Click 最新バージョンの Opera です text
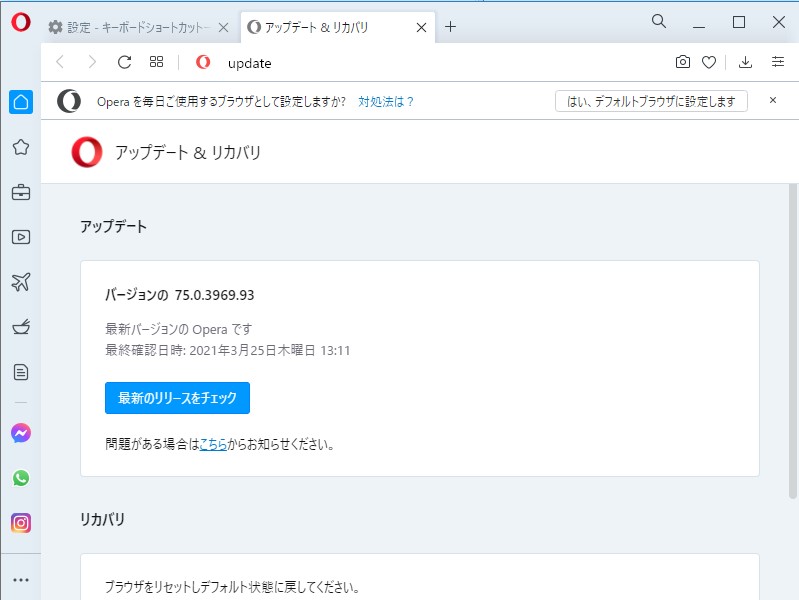The image size is (799, 600). click(178, 329)
